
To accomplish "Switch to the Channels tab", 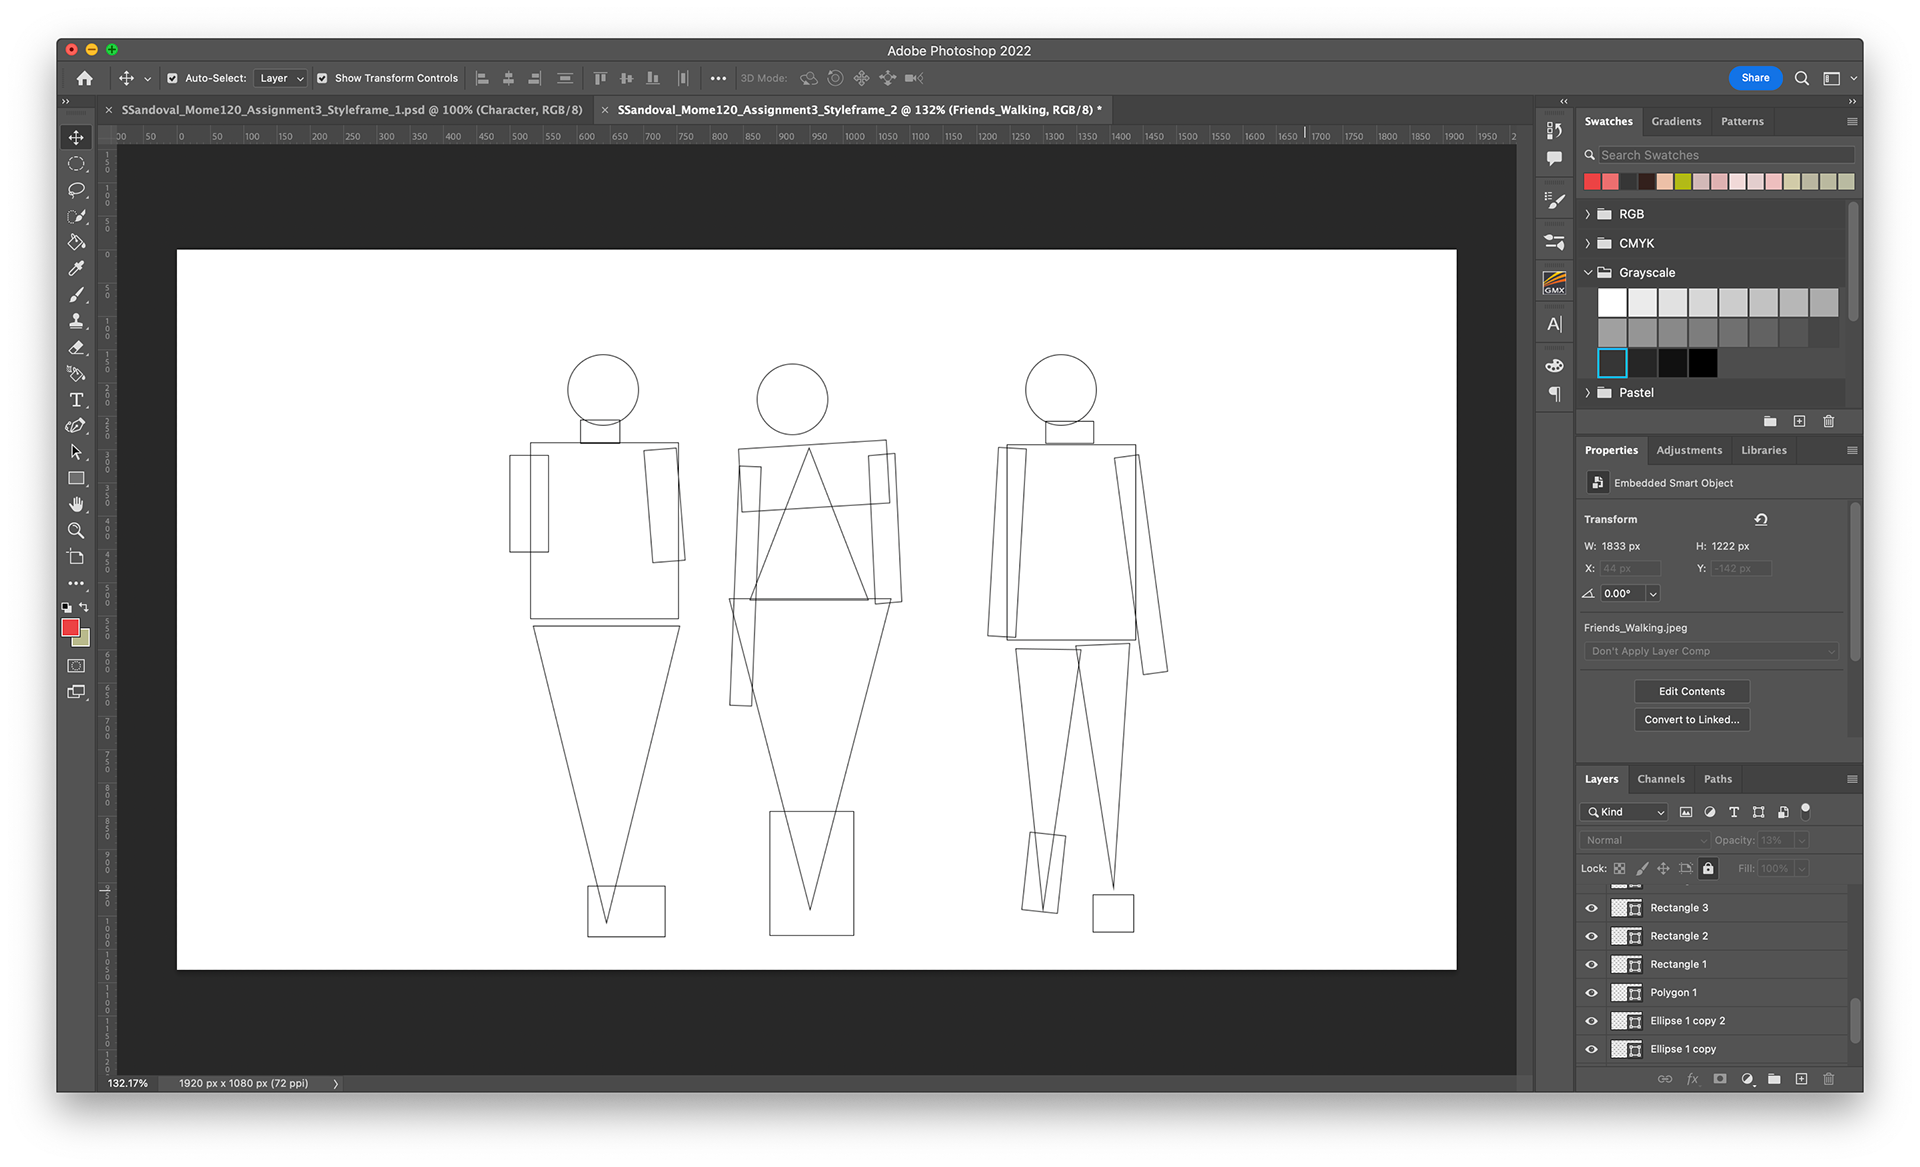I will coord(1660,779).
